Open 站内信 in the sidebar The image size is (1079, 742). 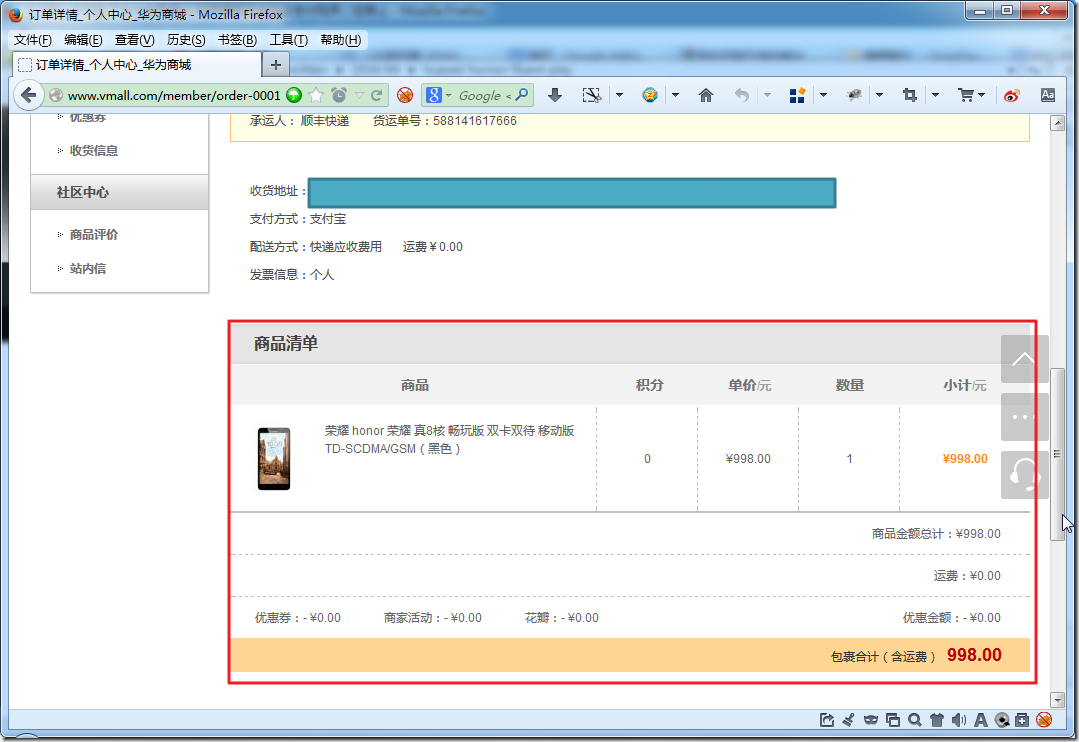pos(88,268)
